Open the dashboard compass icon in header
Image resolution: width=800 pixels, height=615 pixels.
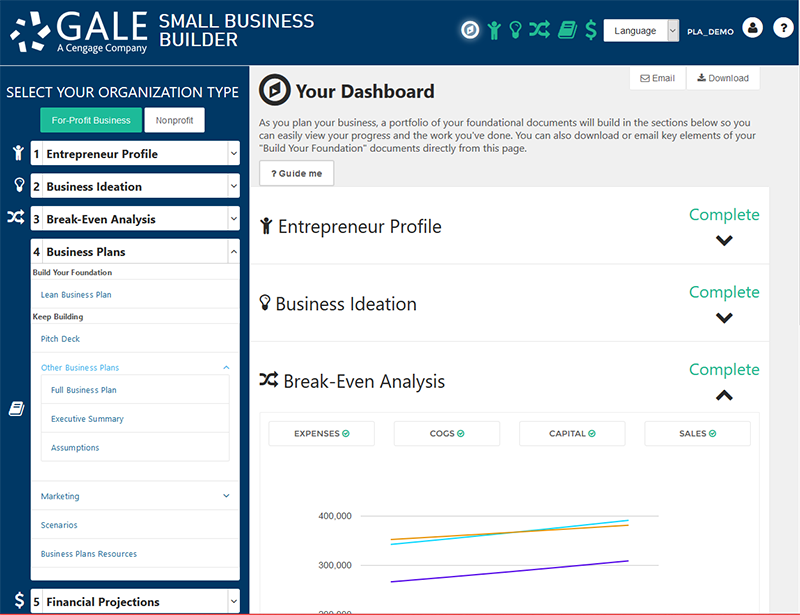[x=470, y=30]
